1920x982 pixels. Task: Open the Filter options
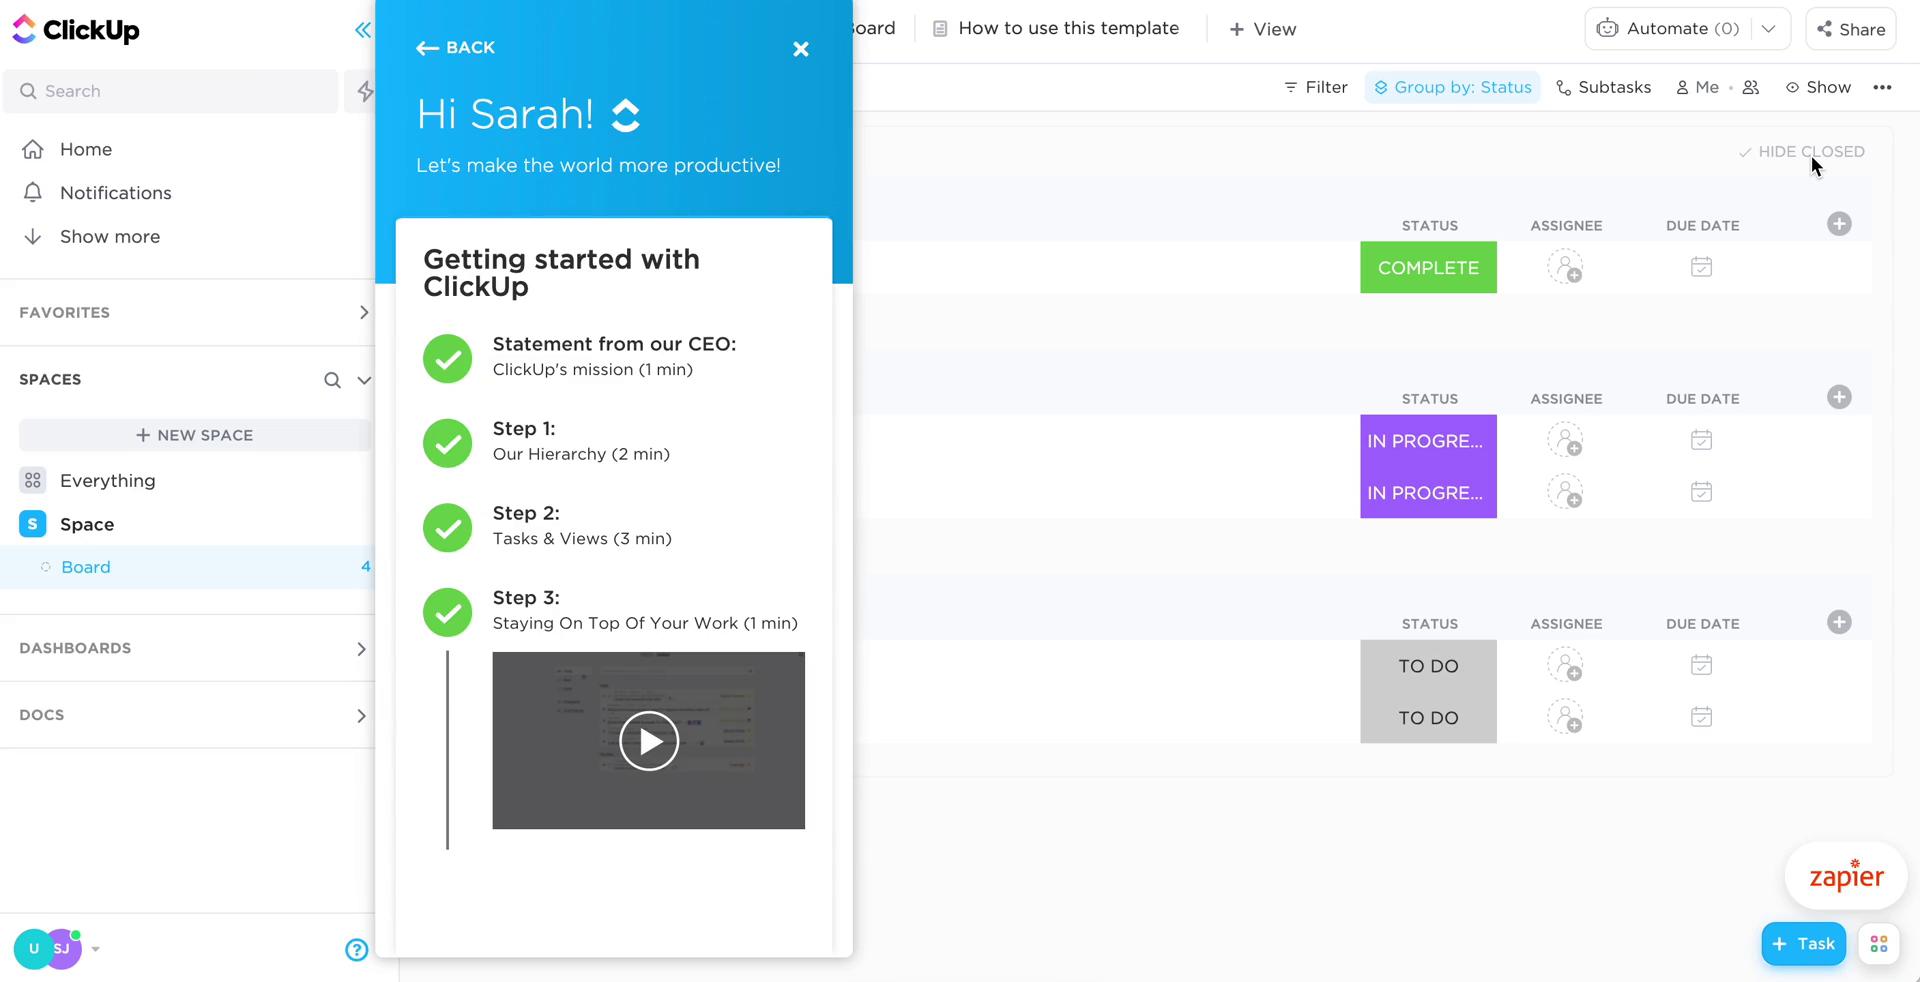tap(1316, 87)
